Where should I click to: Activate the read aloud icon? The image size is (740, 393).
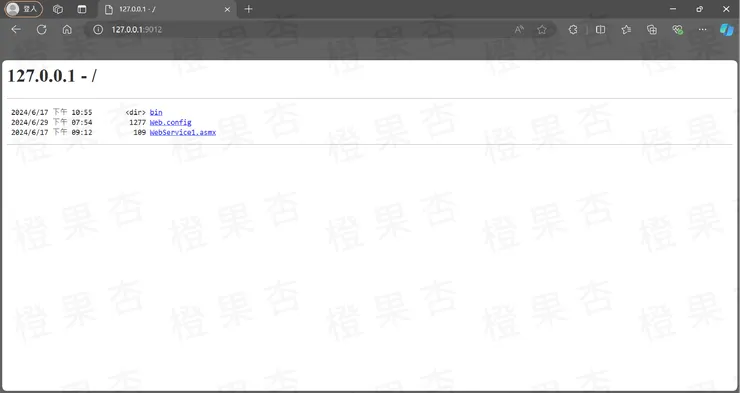(519, 30)
